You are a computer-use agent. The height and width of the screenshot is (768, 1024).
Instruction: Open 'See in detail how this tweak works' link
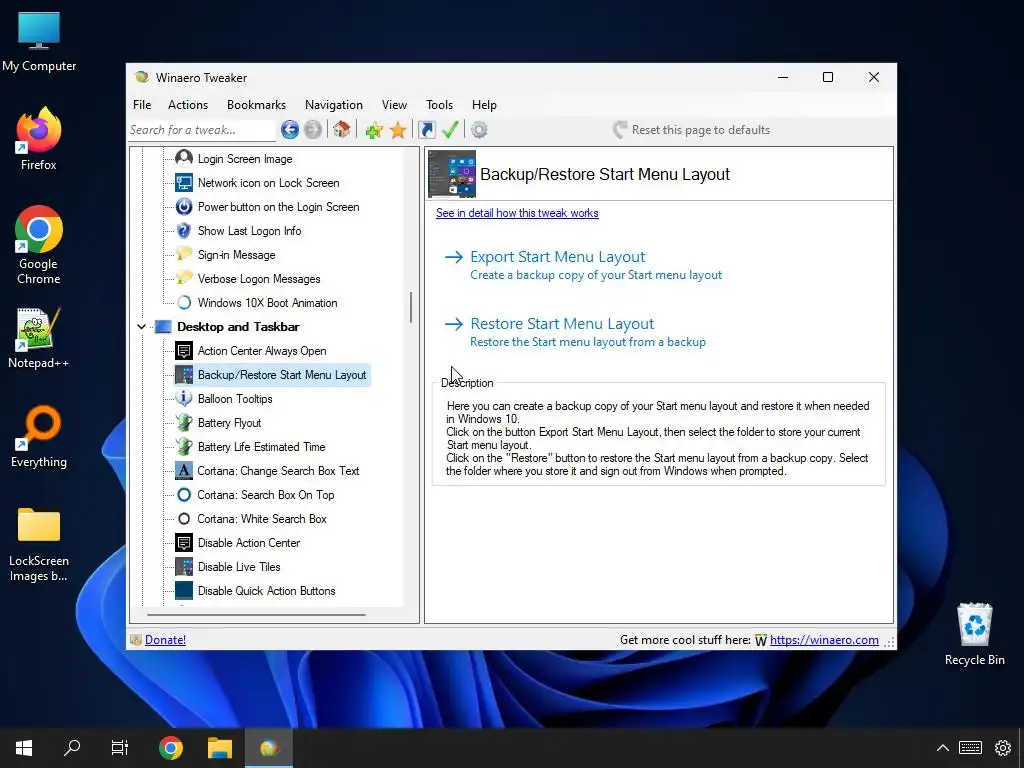pos(517,213)
